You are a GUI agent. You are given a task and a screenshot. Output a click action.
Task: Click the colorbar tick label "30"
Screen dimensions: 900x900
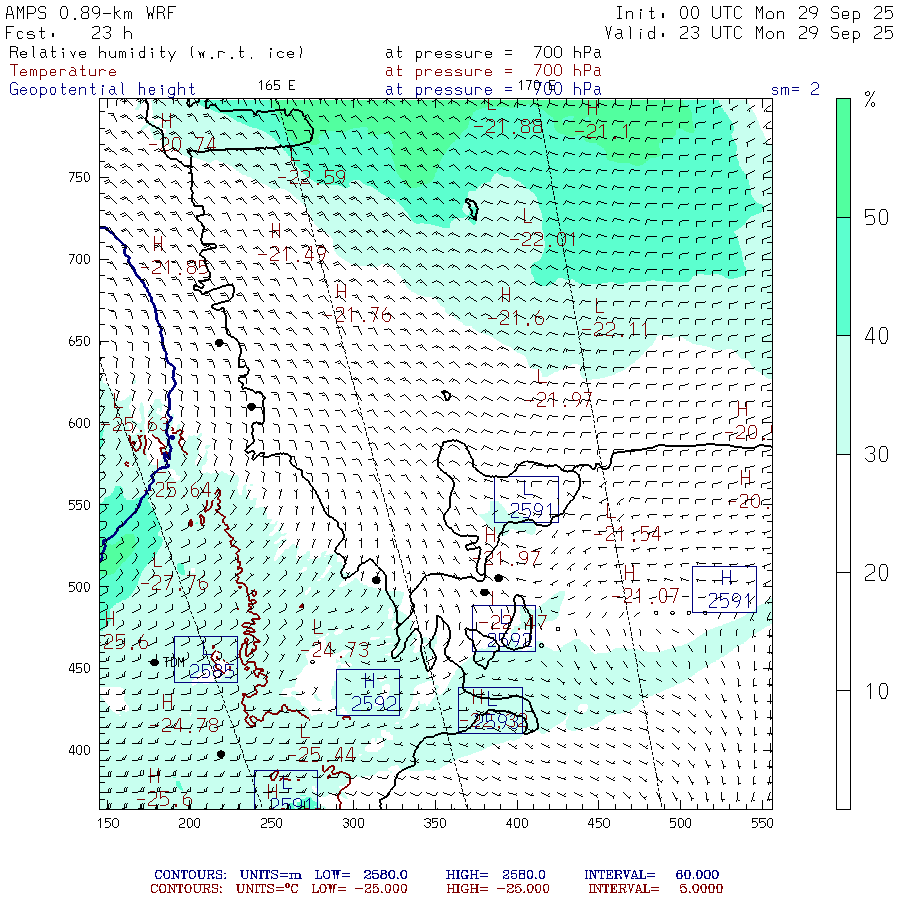tap(876, 455)
